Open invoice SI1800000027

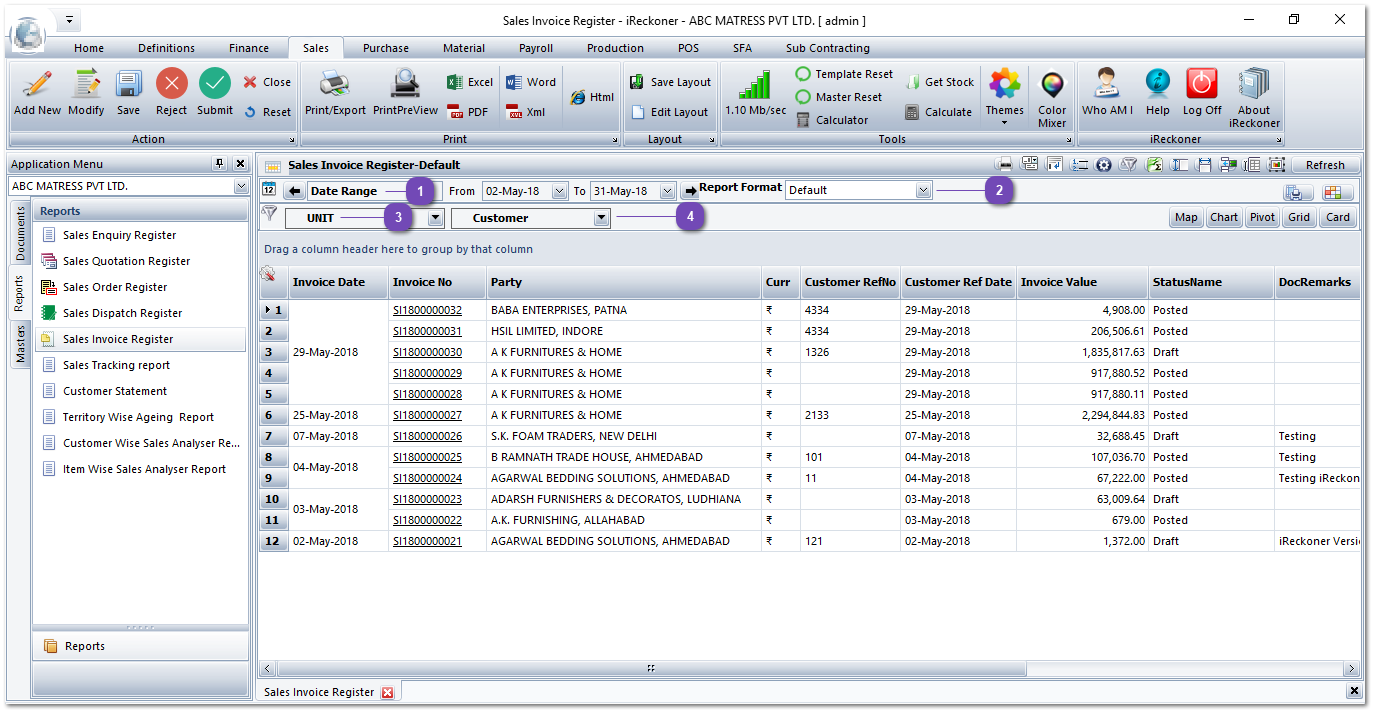425,414
